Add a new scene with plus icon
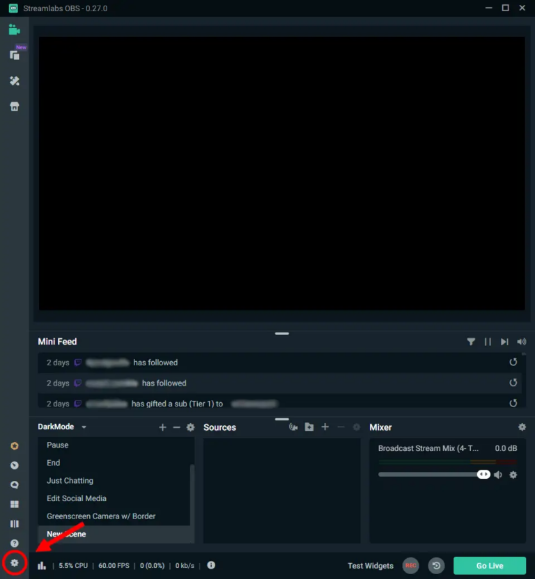The width and height of the screenshot is (536, 581). click(163, 428)
